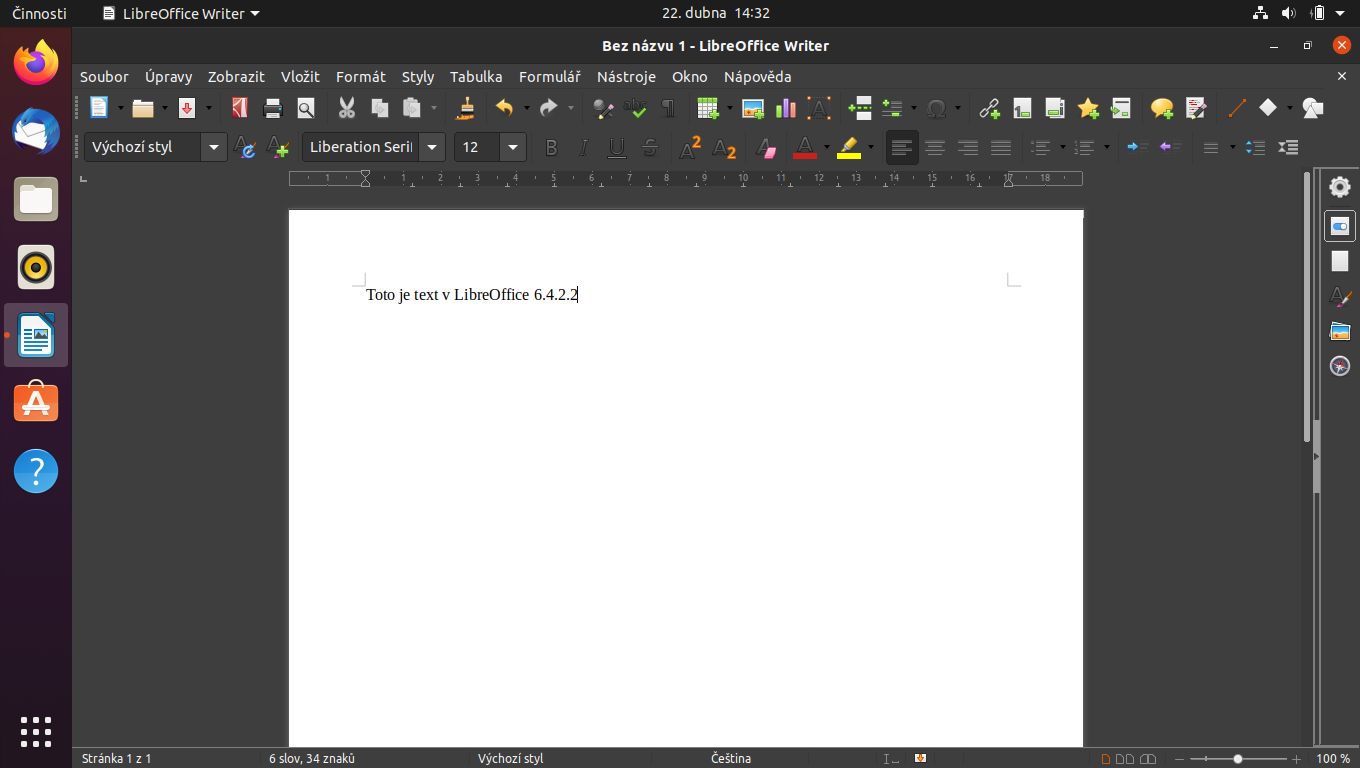This screenshot has height=768, width=1360.
Task: Open paragraph style dropdown
Action: pos(214,147)
